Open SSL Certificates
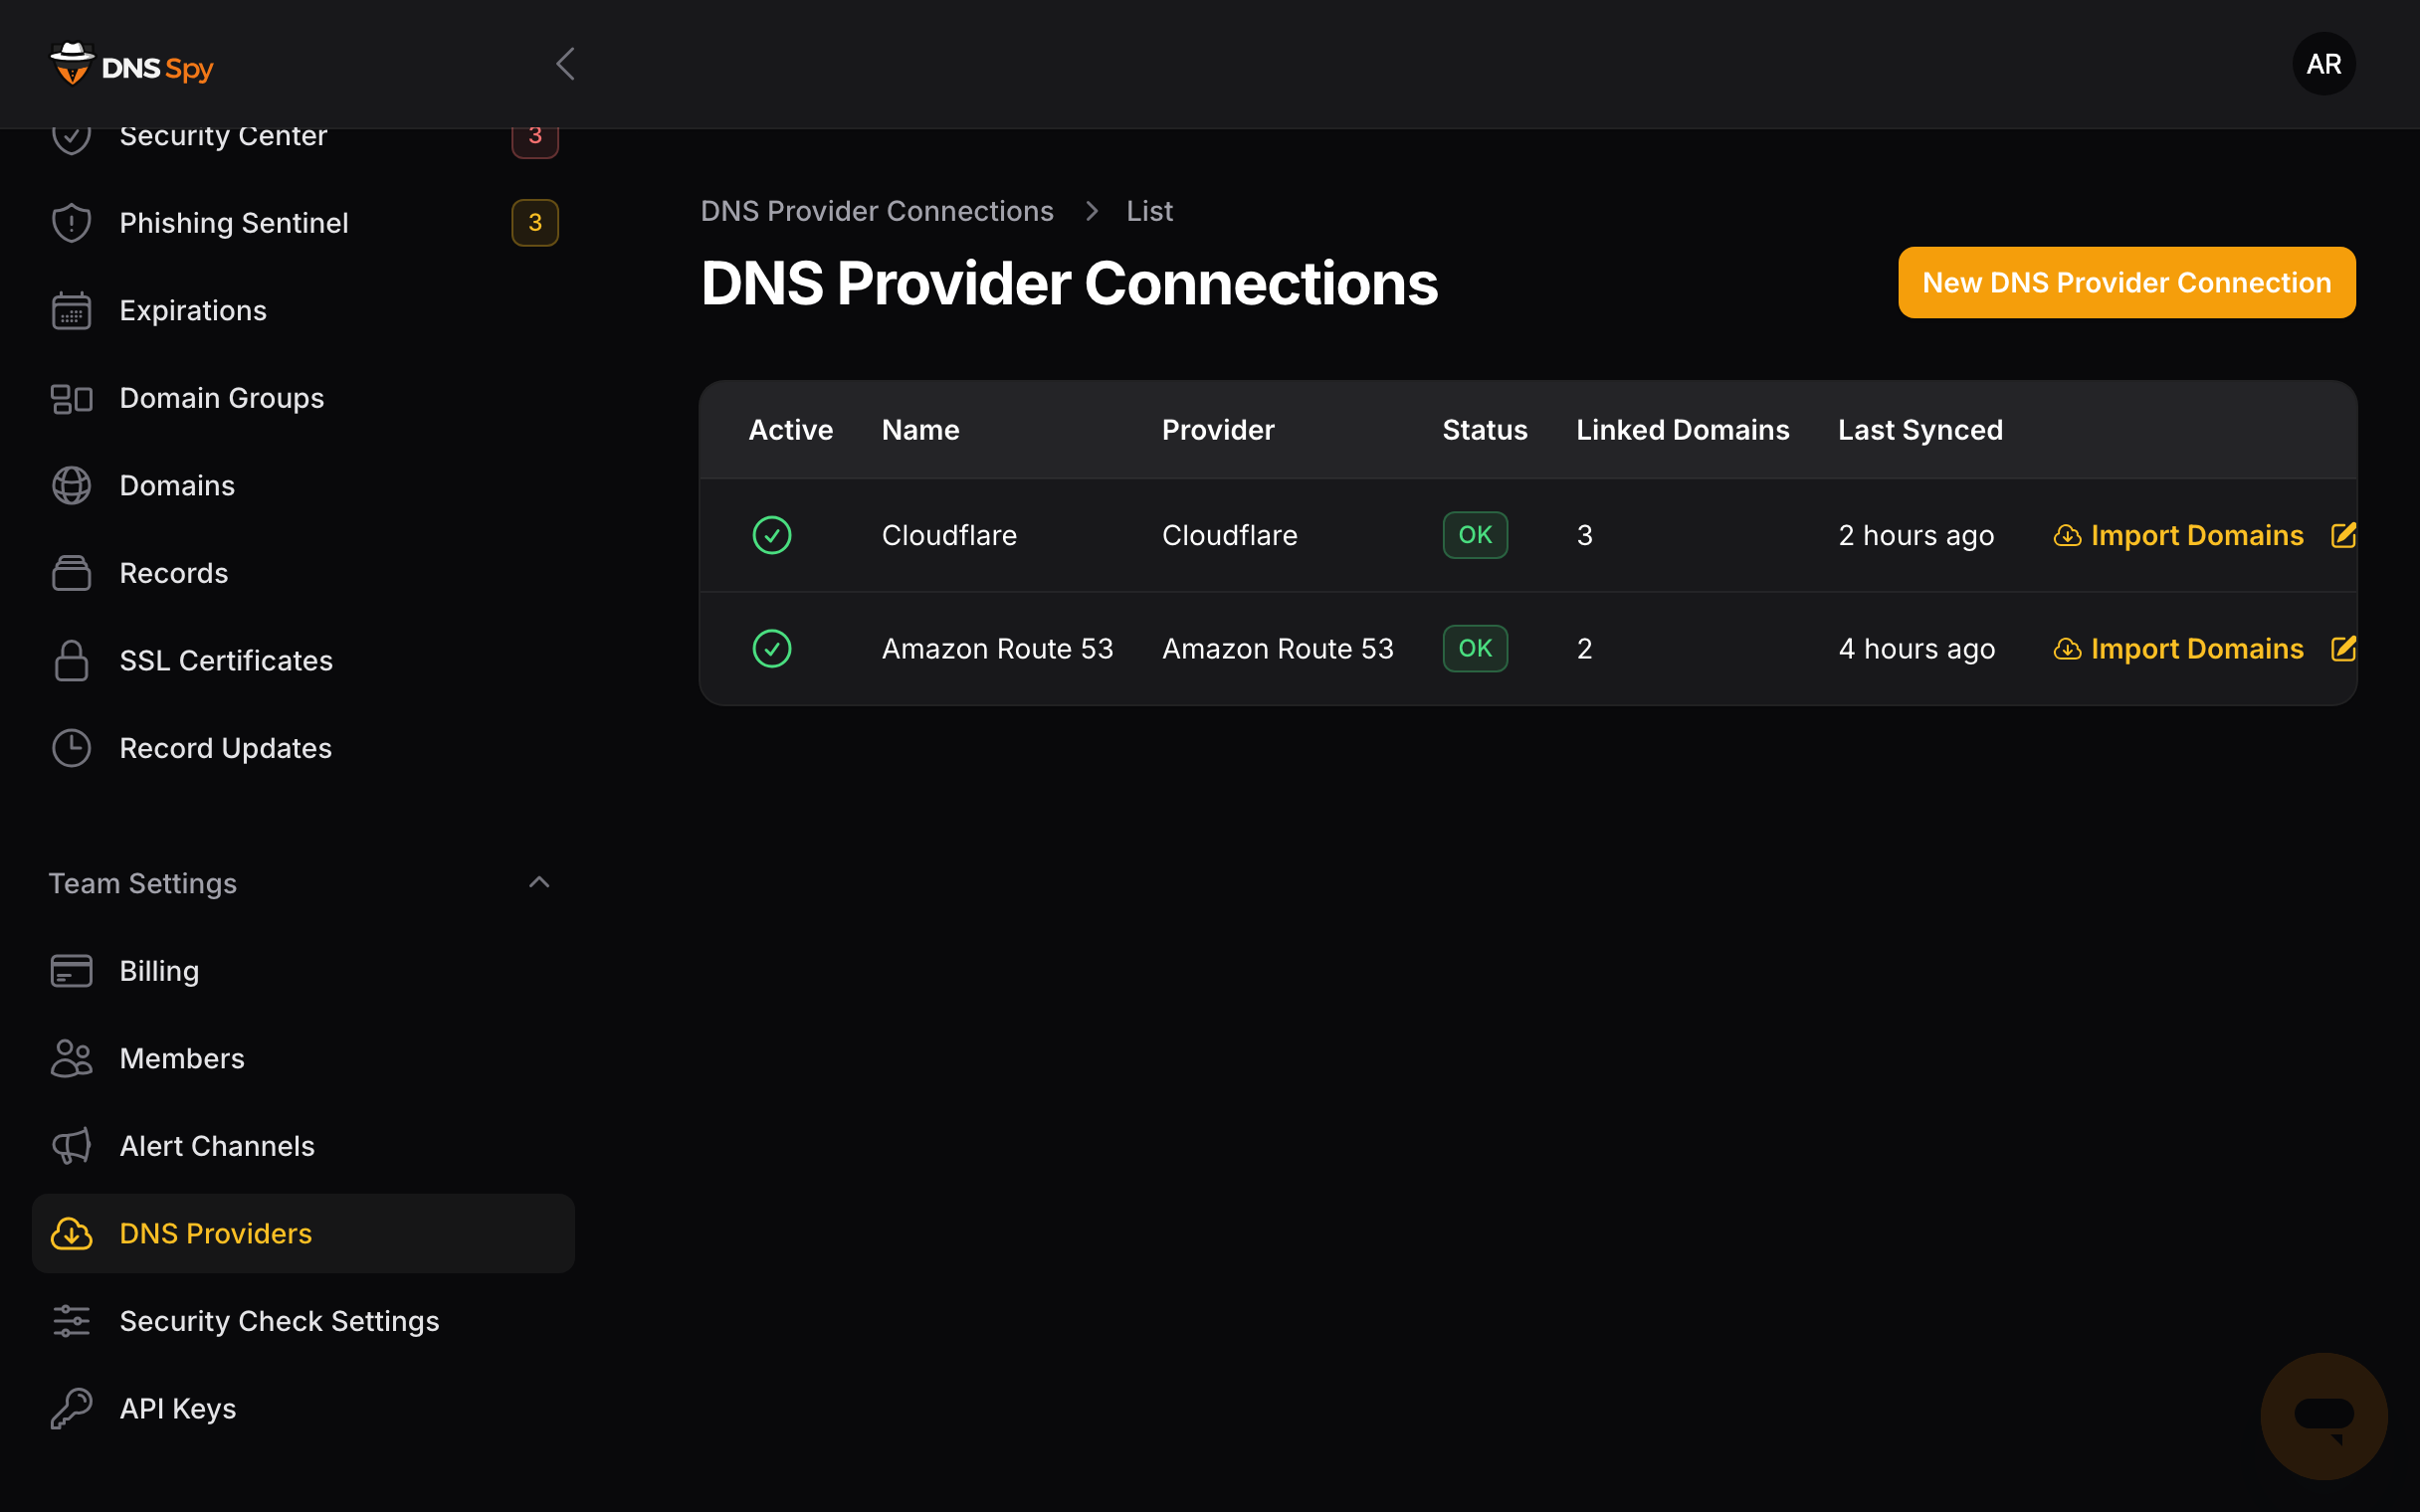This screenshot has width=2420, height=1512. tap(303, 660)
